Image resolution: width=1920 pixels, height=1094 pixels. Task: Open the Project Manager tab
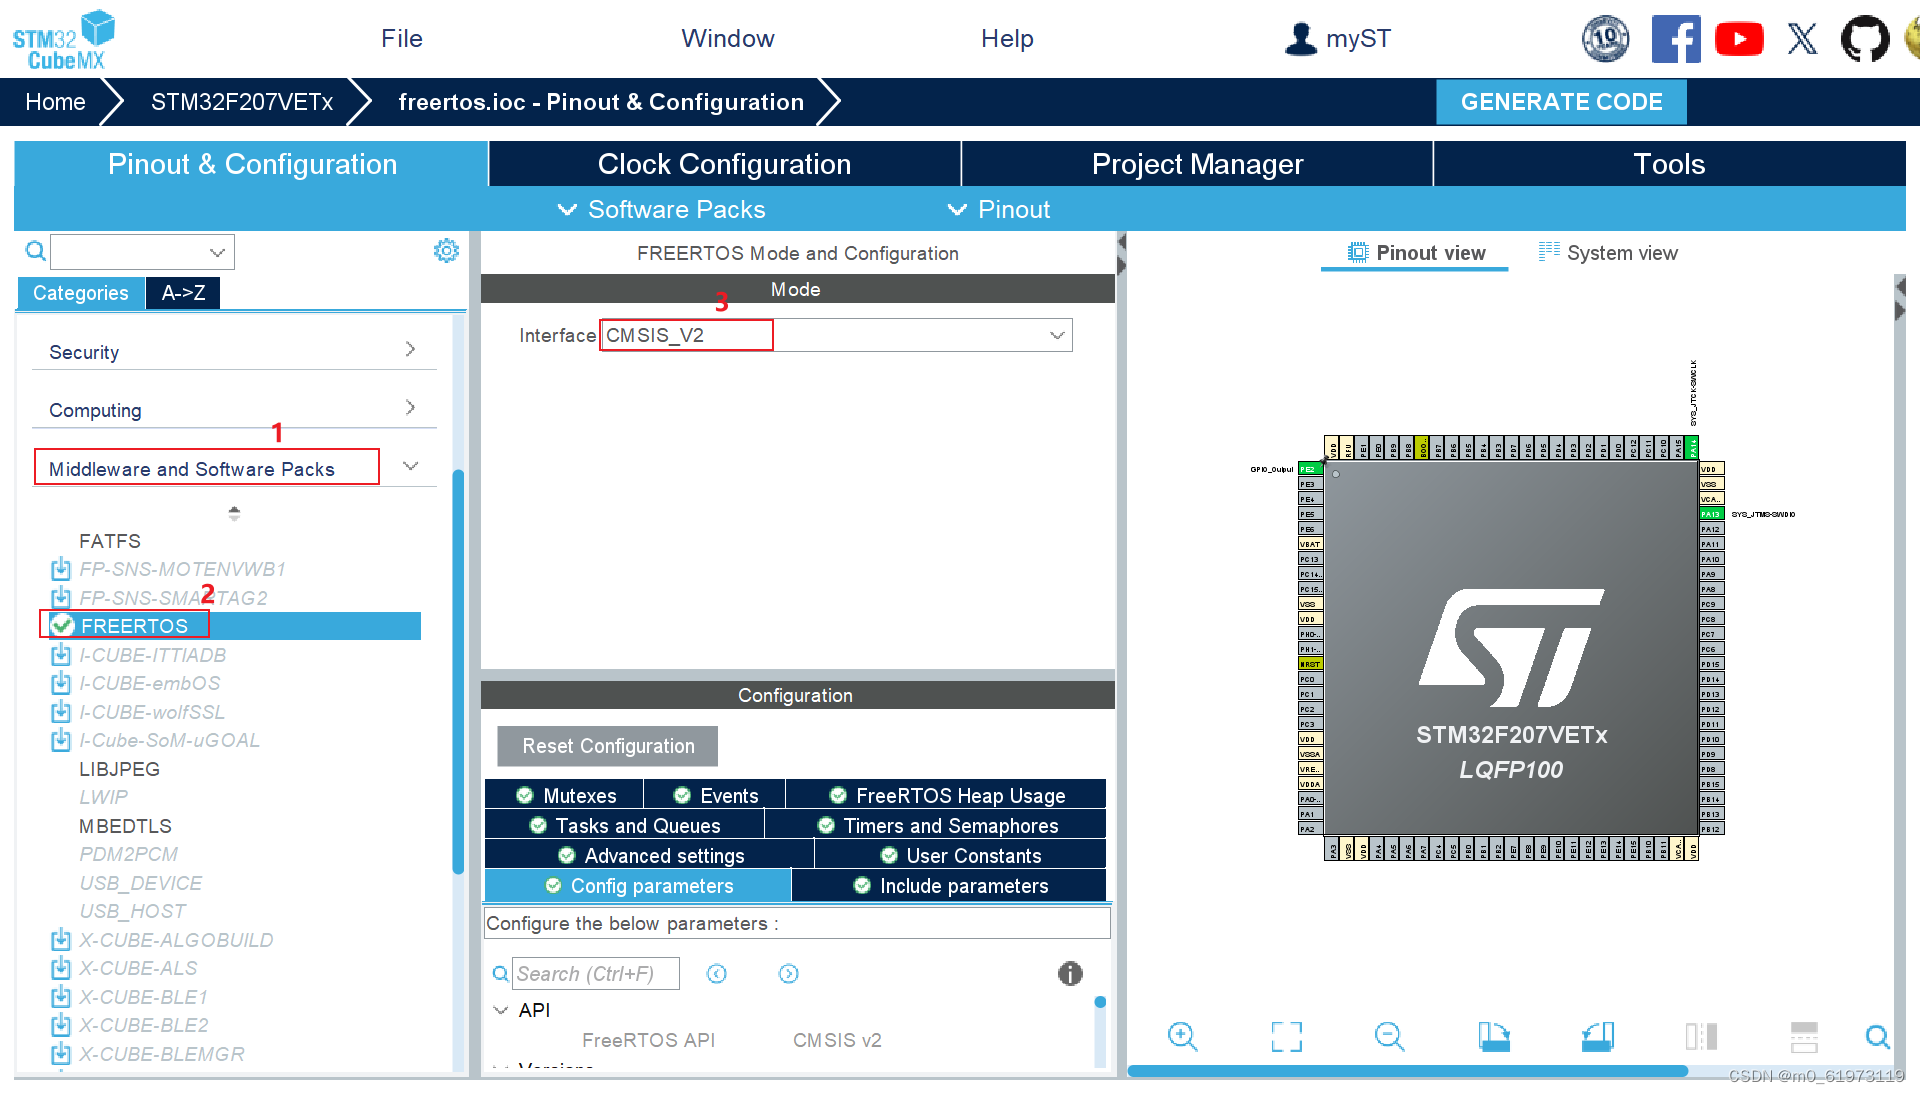1197,163
